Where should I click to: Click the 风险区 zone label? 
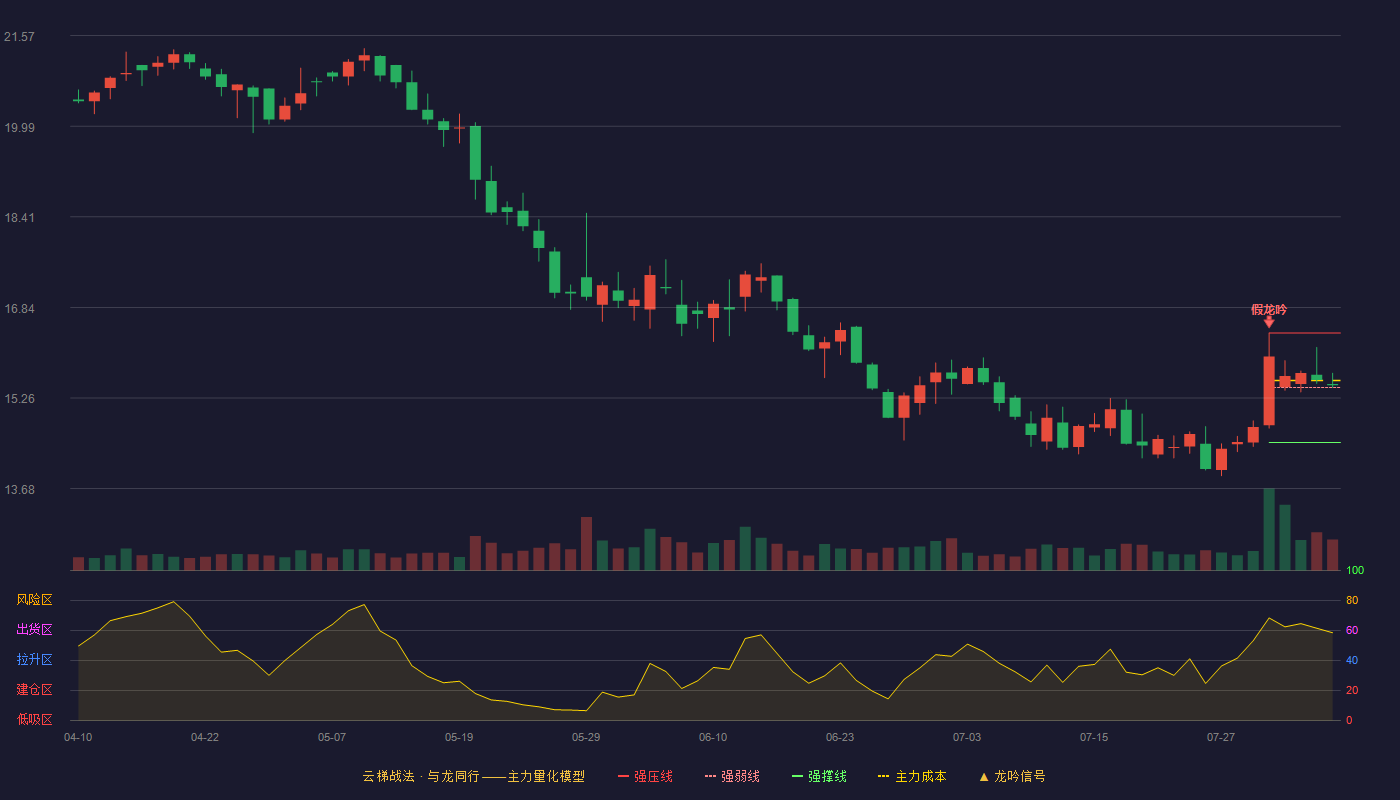point(34,600)
